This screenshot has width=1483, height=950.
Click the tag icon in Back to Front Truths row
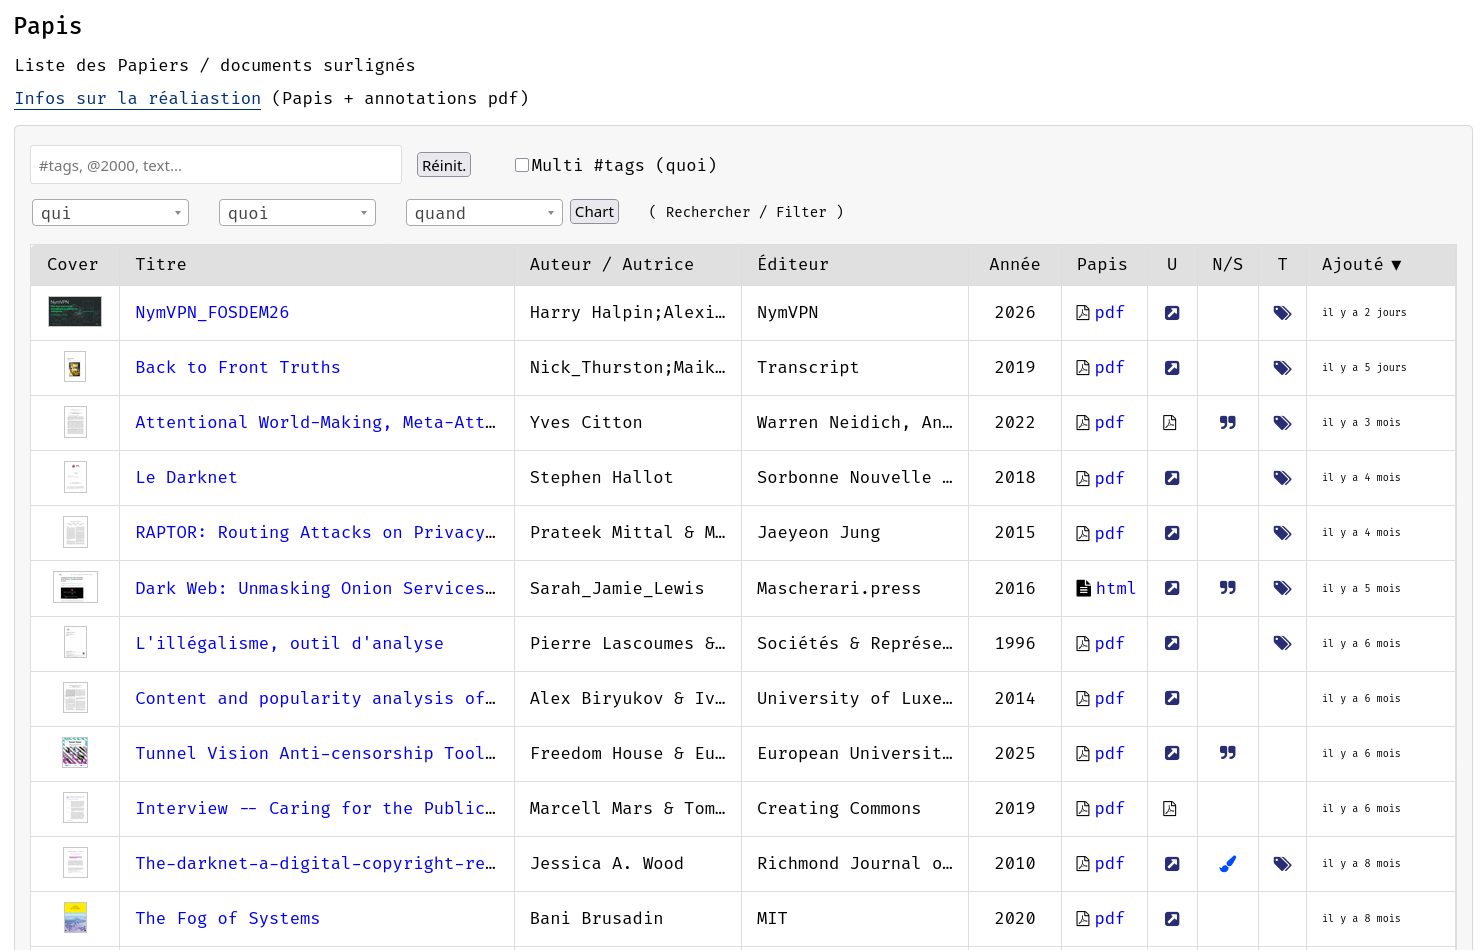[x=1282, y=368]
